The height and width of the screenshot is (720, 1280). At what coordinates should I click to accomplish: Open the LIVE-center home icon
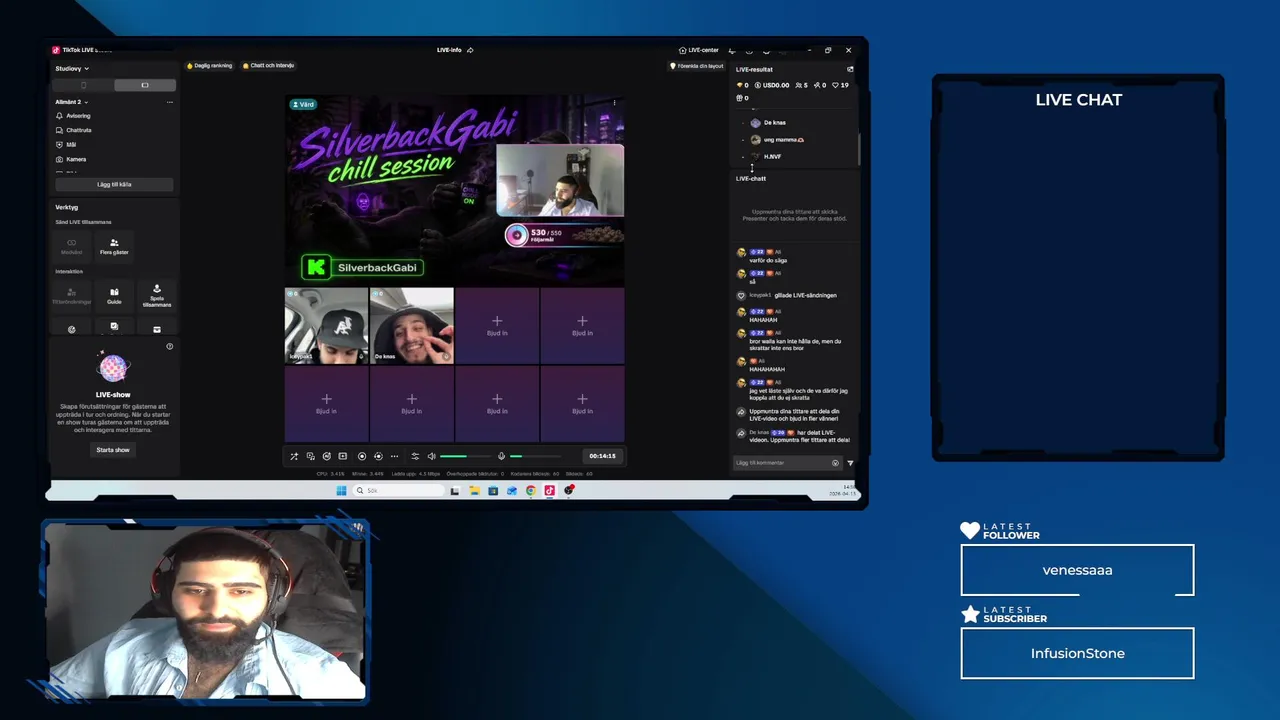pyautogui.click(x=682, y=50)
